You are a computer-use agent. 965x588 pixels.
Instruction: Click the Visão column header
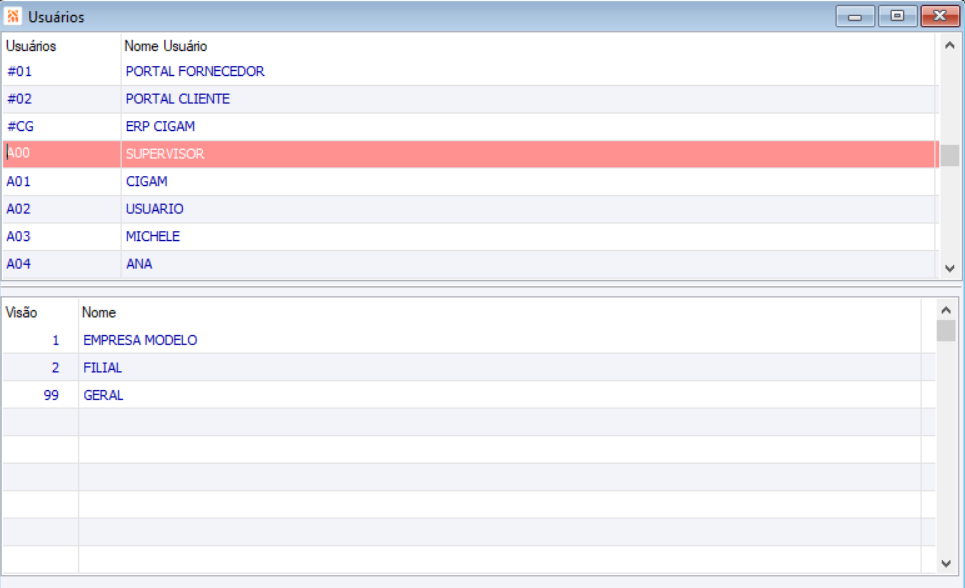[x=22, y=313]
